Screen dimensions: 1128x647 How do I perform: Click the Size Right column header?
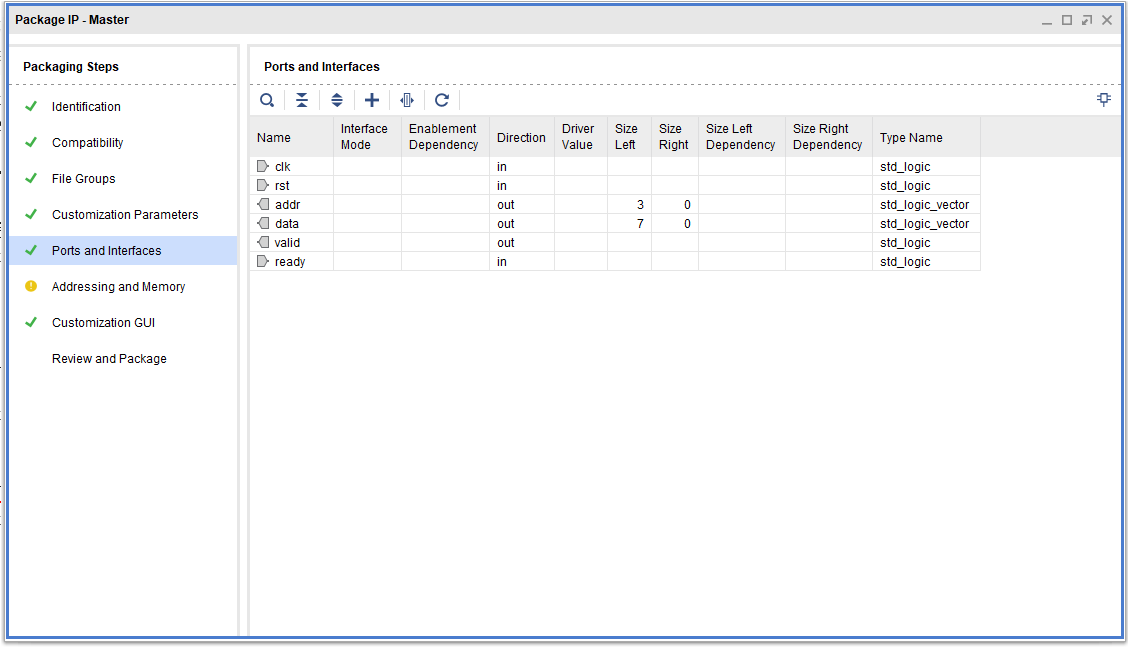pos(675,137)
